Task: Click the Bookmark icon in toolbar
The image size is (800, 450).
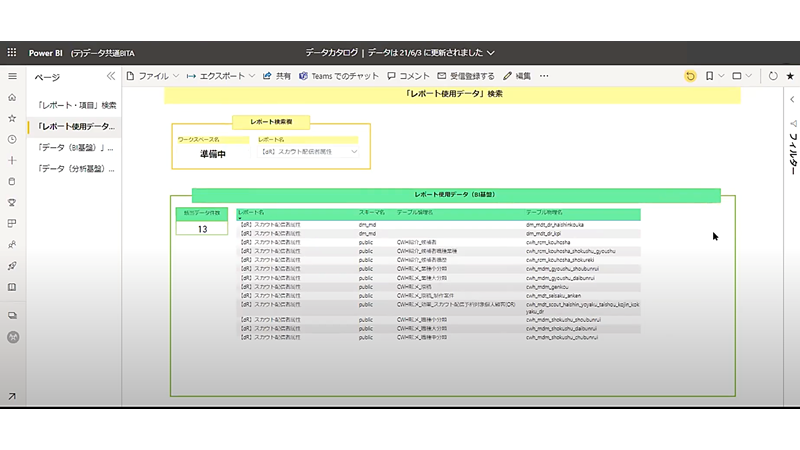Action: pyautogui.click(x=709, y=76)
